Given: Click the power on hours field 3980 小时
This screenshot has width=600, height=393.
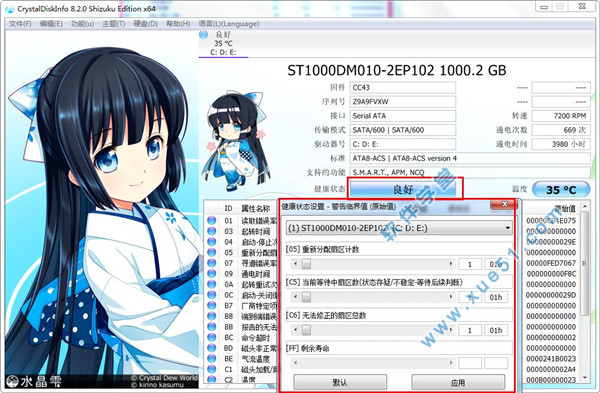Looking at the screenshot, I should [x=561, y=144].
